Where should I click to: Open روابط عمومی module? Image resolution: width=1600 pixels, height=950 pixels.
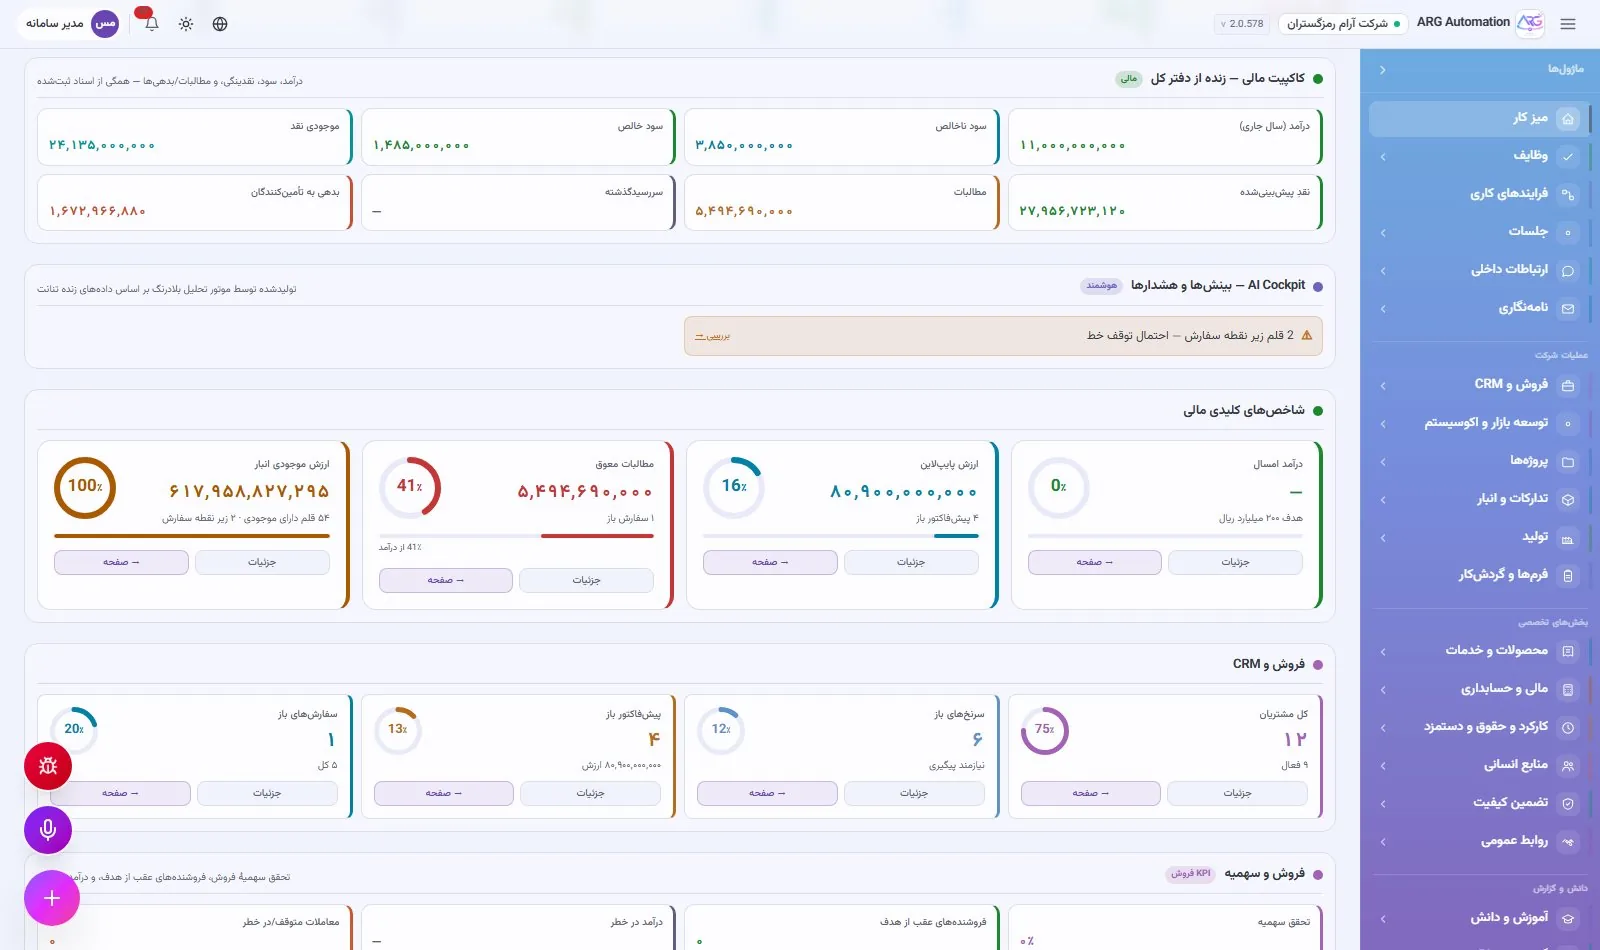point(1480,841)
